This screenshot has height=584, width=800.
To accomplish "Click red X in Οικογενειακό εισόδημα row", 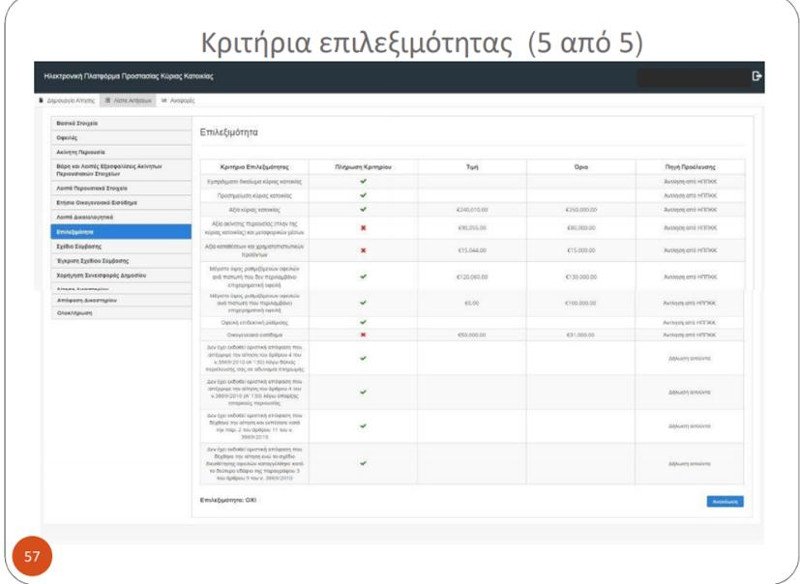I will pos(363,334).
